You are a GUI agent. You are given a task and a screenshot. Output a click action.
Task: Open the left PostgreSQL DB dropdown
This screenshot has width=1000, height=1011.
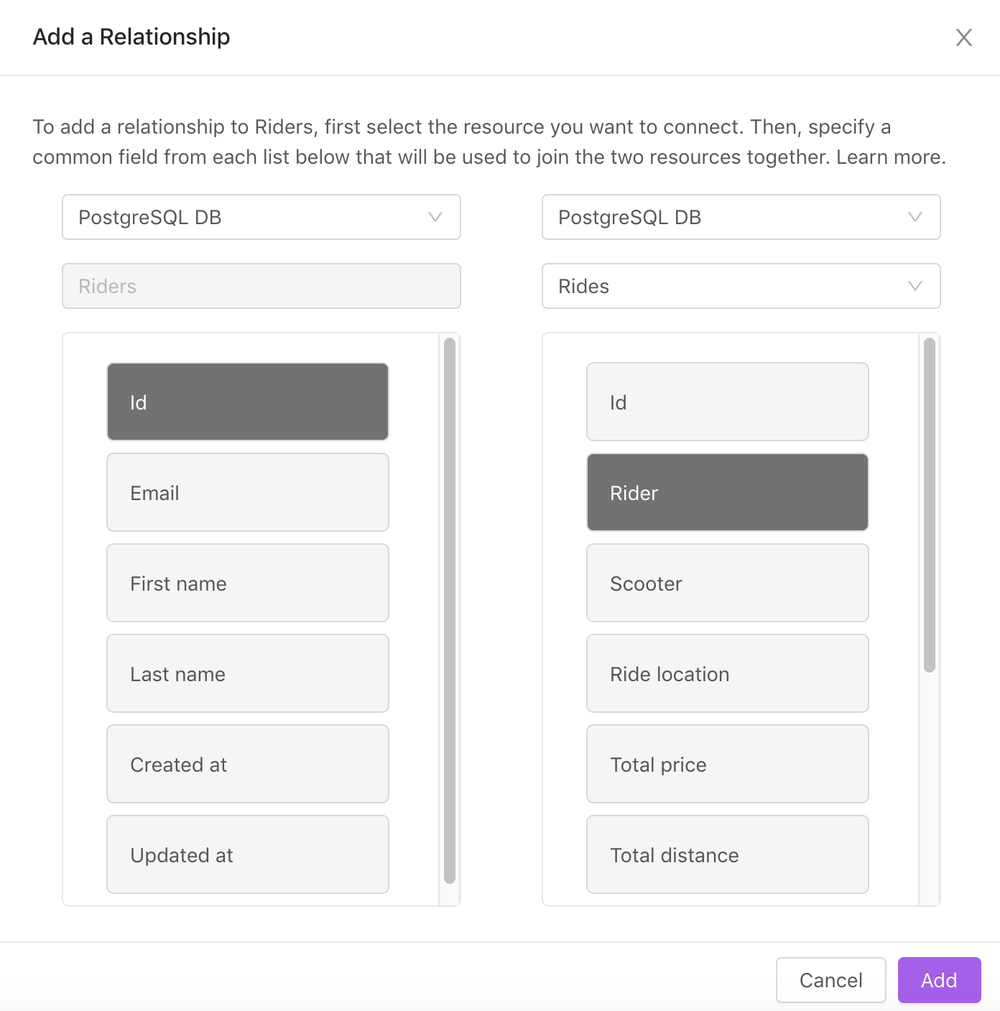[261, 217]
